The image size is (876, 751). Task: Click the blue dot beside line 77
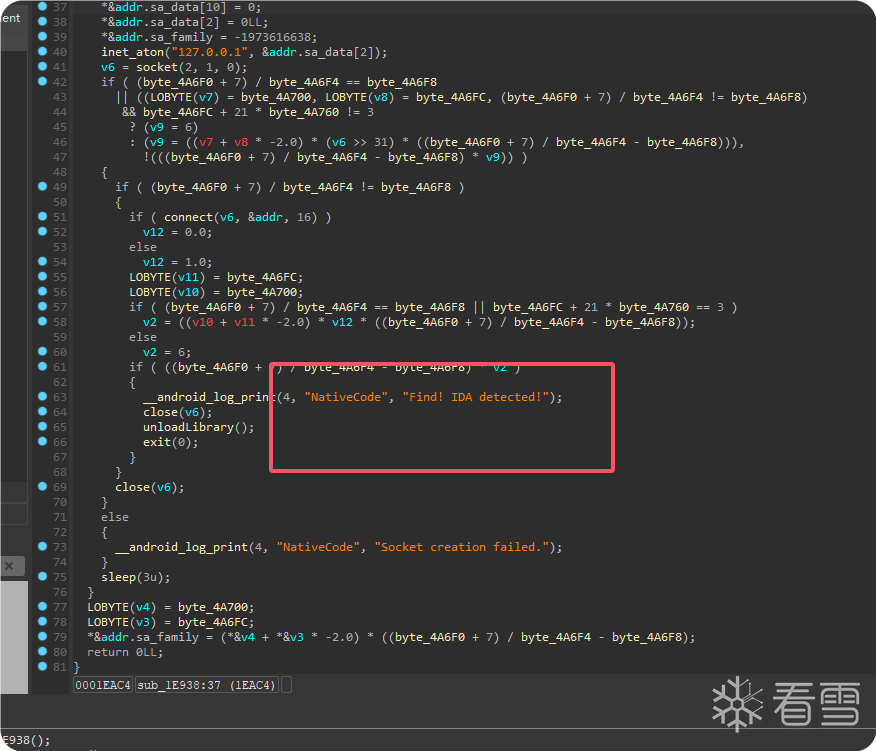tap(42, 606)
